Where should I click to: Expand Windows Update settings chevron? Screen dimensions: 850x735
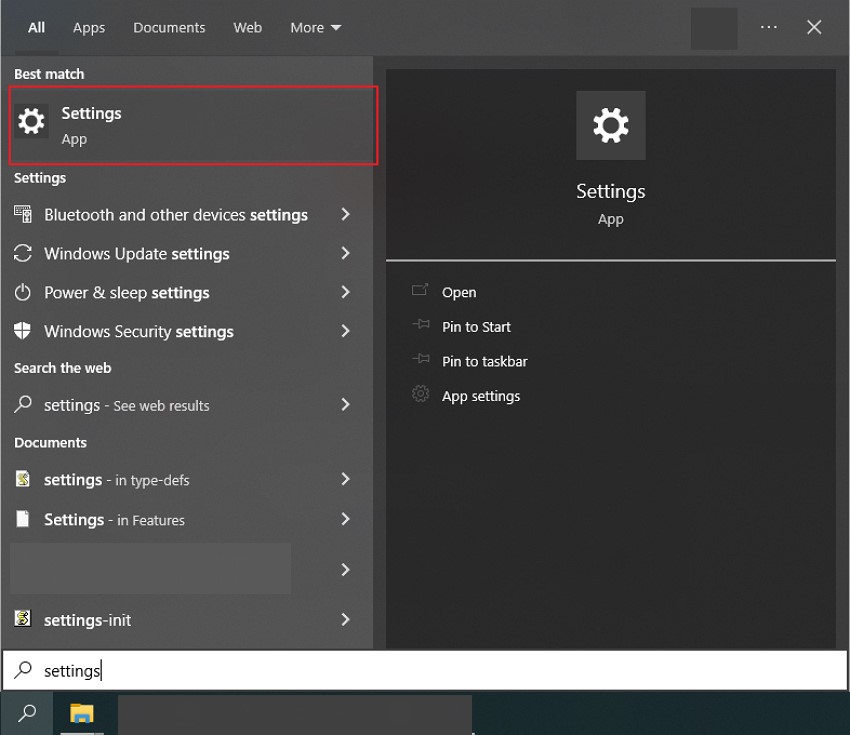[x=345, y=253]
